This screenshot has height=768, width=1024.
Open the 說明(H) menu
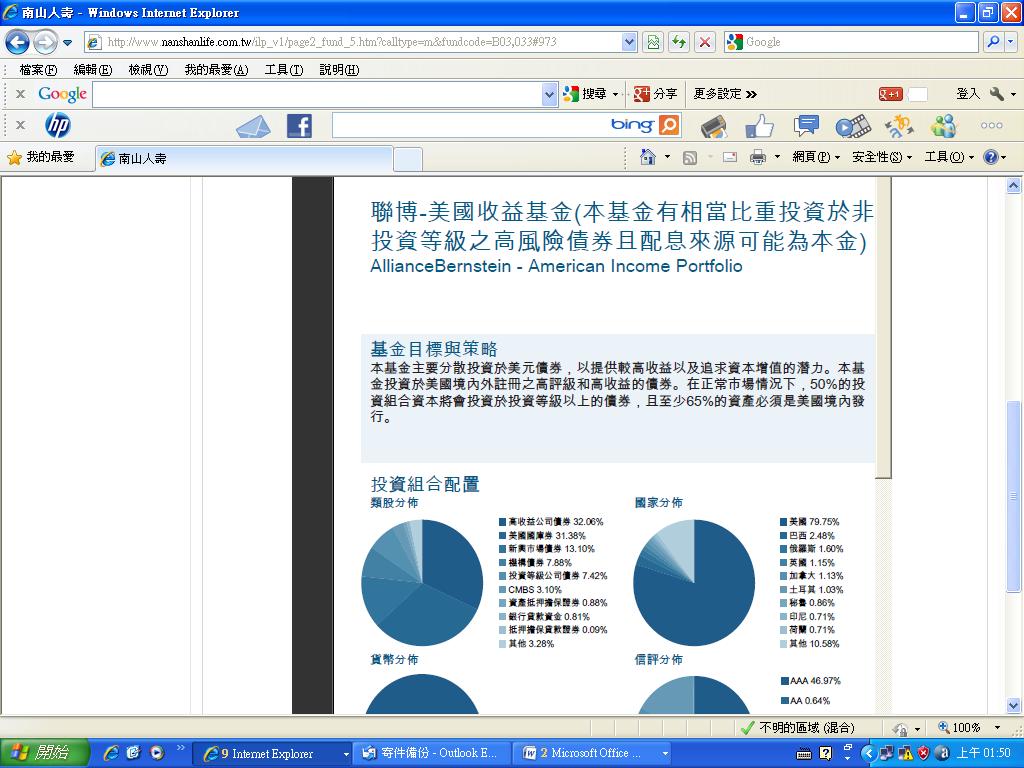tap(339, 70)
